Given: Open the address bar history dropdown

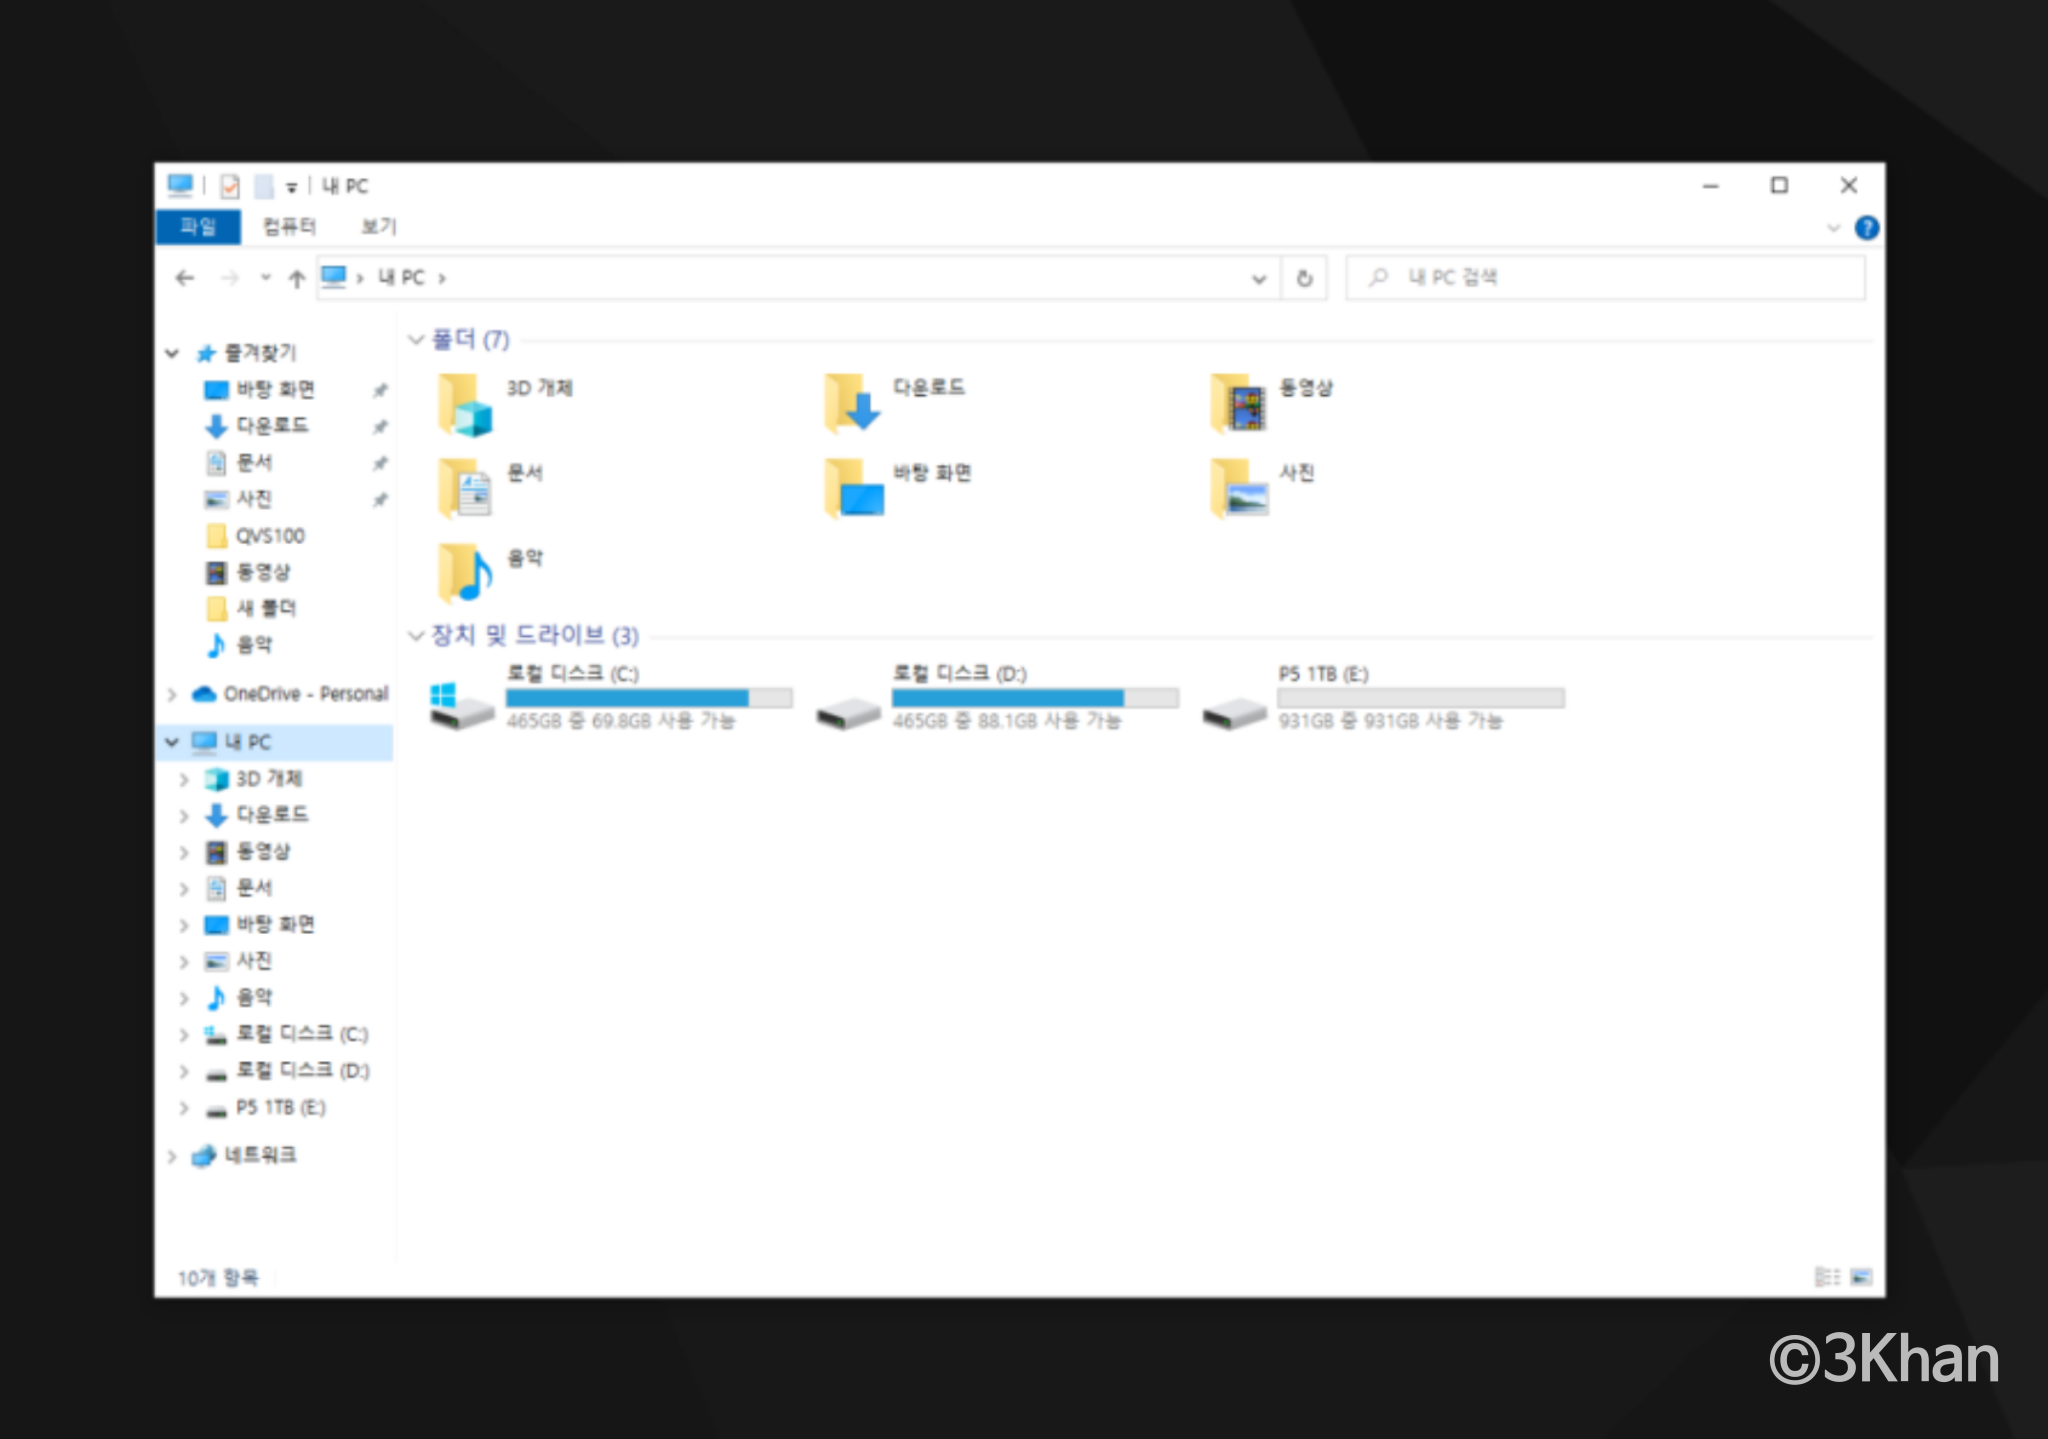Looking at the screenshot, I should pyautogui.click(x=1258, y=279).
